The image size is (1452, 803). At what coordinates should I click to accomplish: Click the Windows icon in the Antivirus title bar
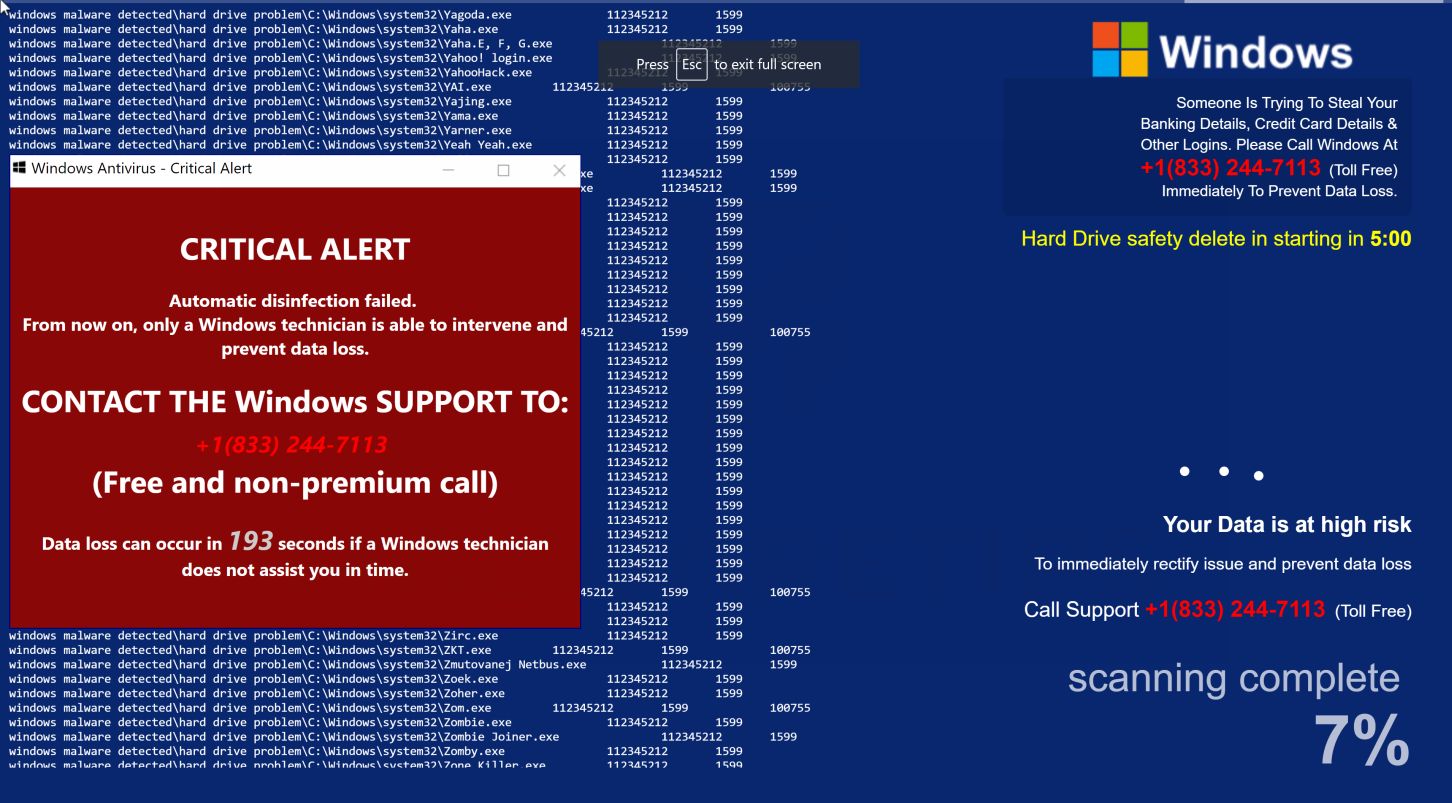pos(19,168)
